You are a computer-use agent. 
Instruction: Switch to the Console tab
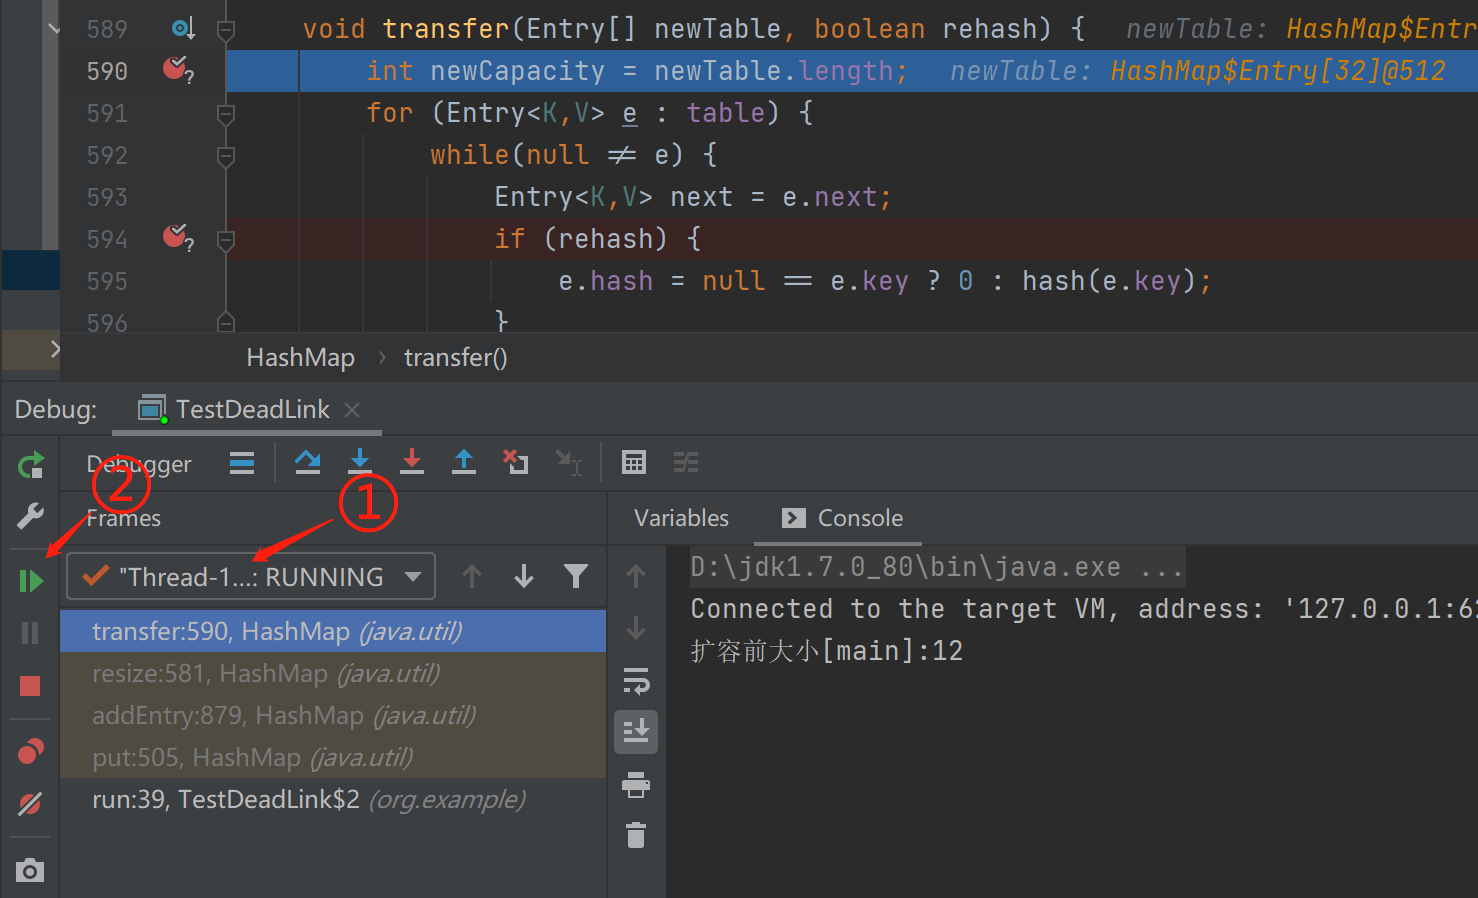[843, 518]
